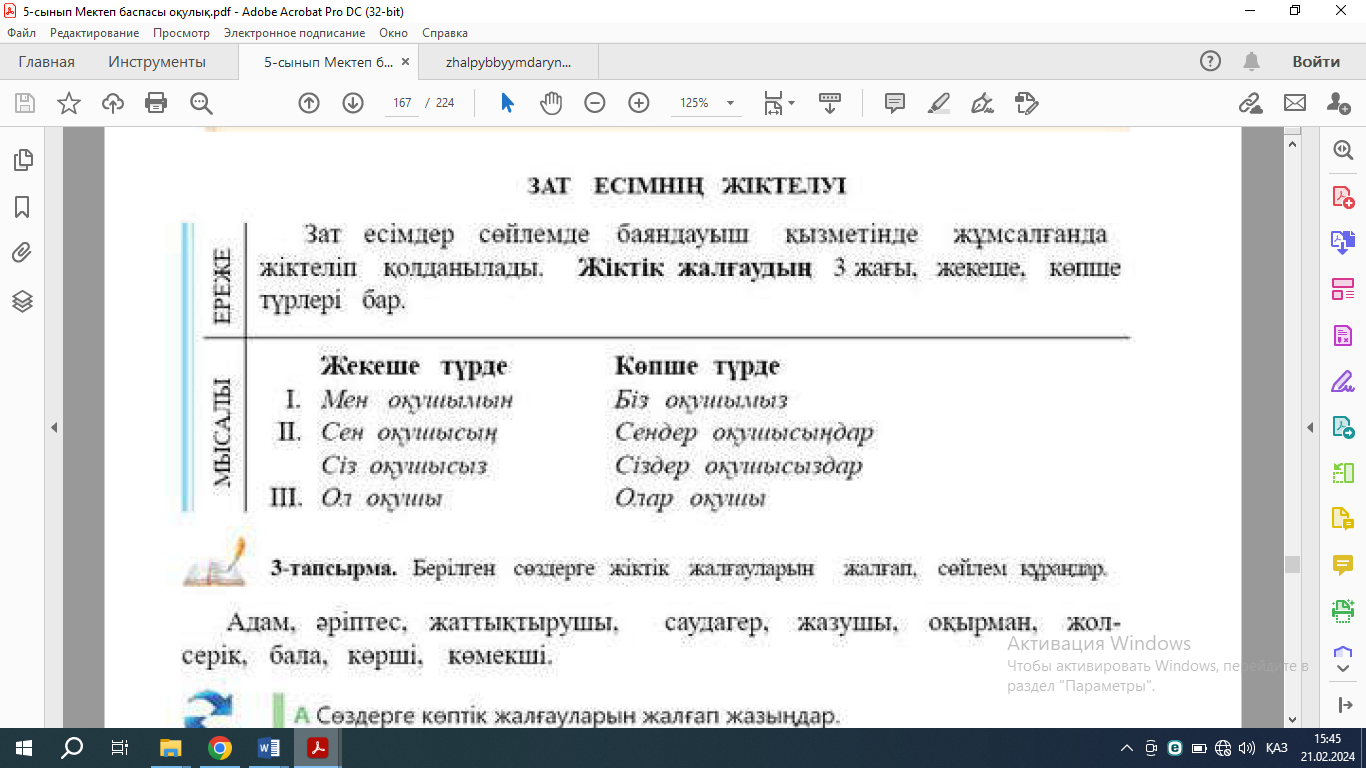This screenshot has height=768, width=1366.
Task: Open the bookmarks panel in left sidebar
Action: pyautogui.click(x=22, y=207)
